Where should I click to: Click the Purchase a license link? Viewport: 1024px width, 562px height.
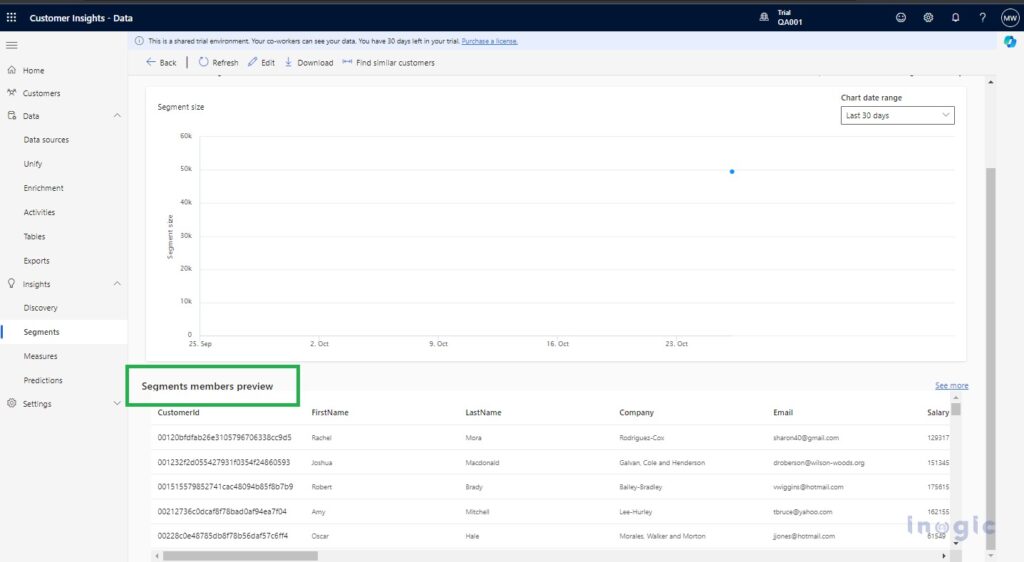pos(489,41)
